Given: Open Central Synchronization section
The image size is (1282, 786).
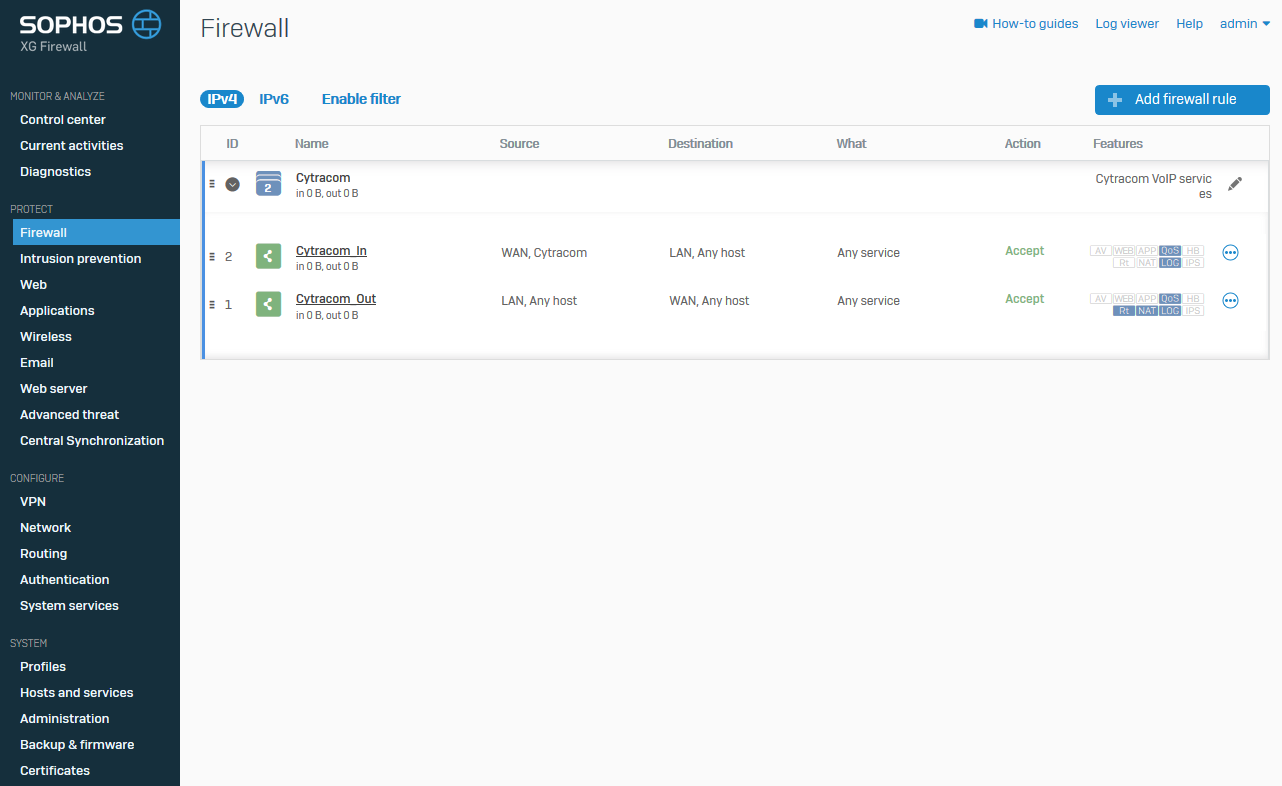Looking at the screenshot, I should pyautogui.click(x=90, y=441).
